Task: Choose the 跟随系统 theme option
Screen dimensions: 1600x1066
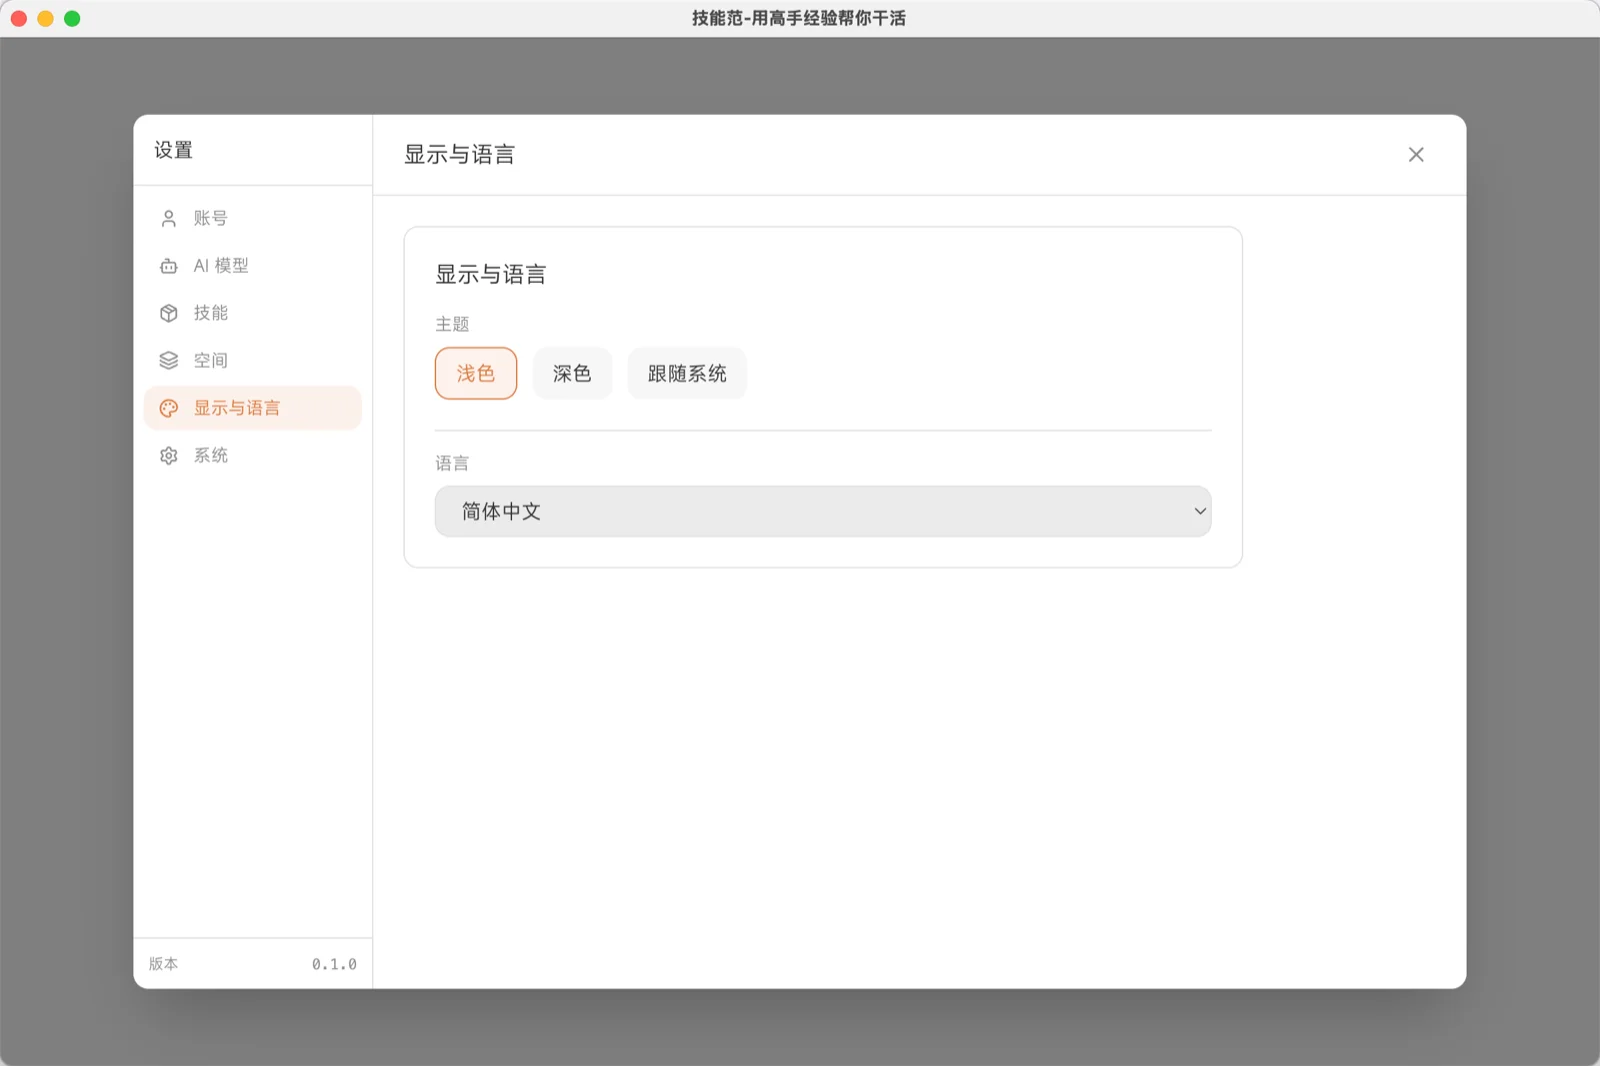Action: pos(687,373)
